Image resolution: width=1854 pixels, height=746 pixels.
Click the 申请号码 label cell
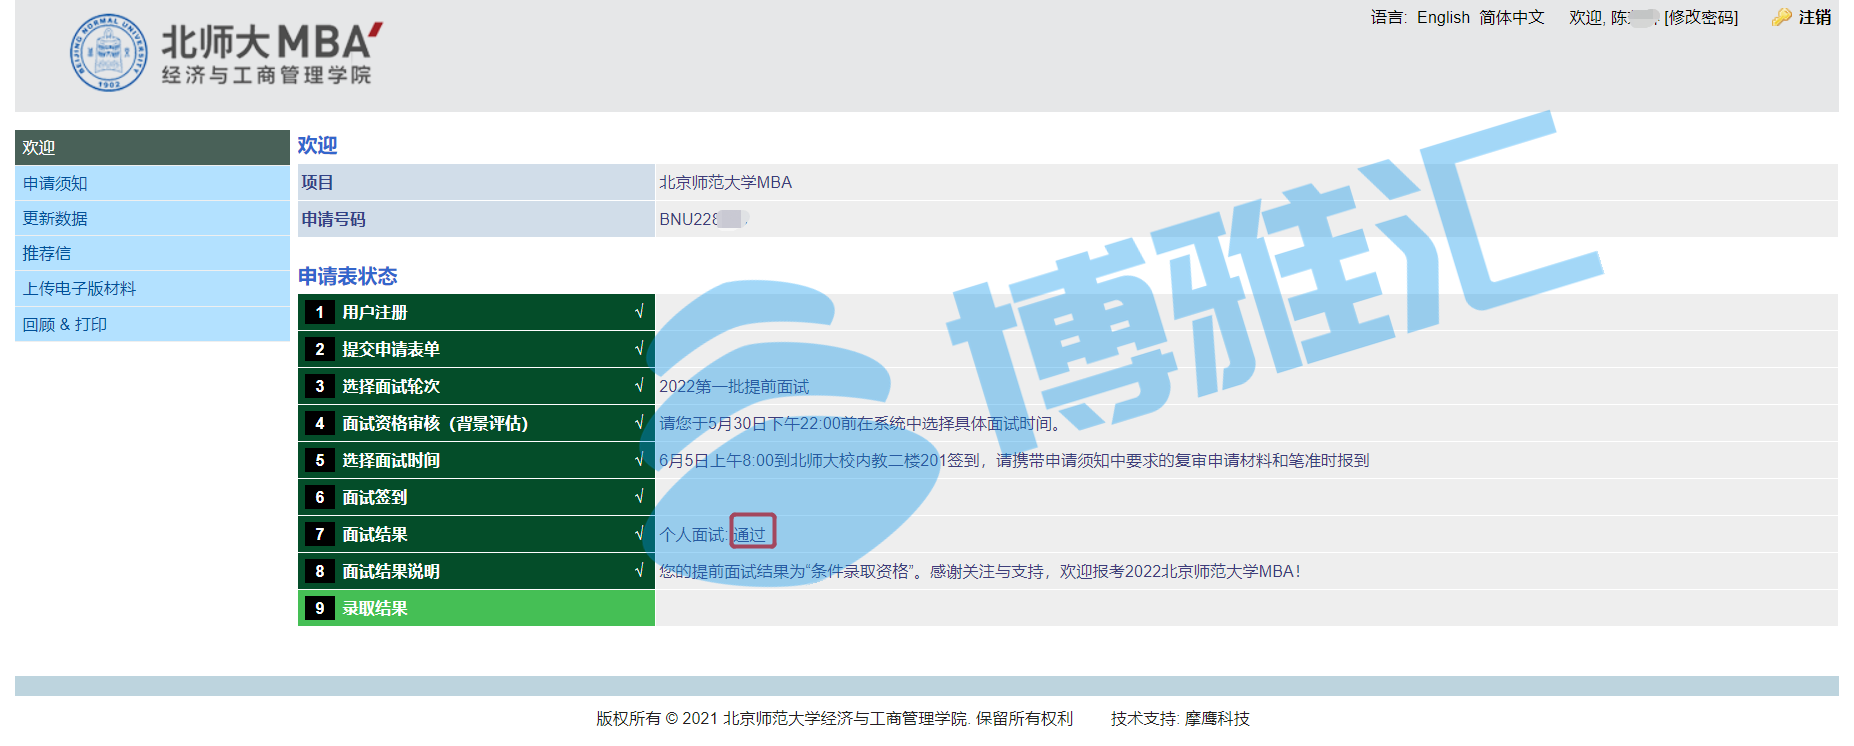click(476, 219)
